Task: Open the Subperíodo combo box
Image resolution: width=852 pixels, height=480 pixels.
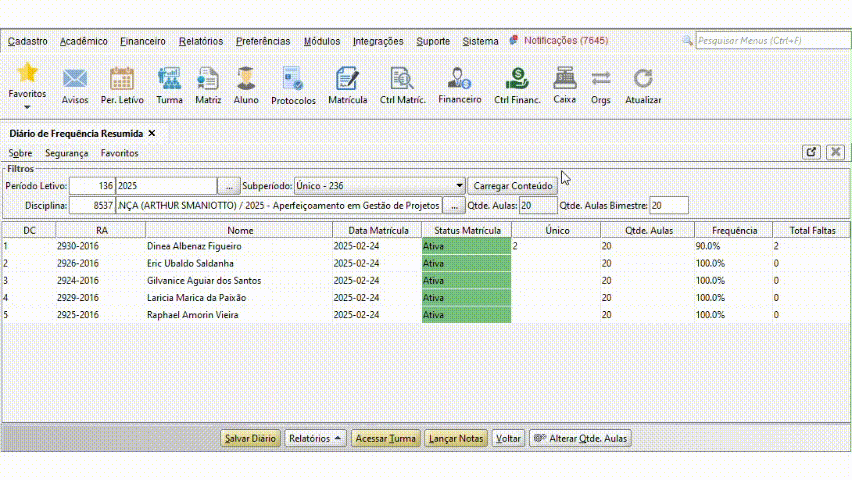Action: pos(379,186)
